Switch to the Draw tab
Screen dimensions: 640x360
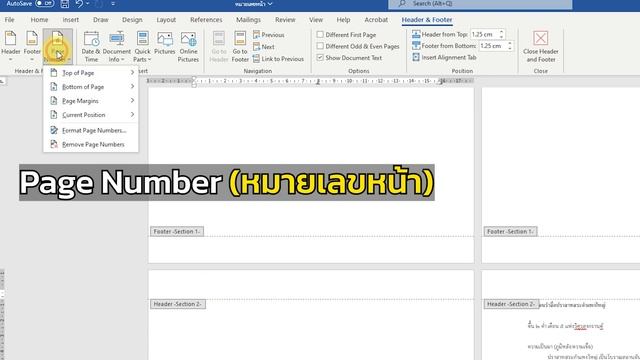tap(100, 20)
